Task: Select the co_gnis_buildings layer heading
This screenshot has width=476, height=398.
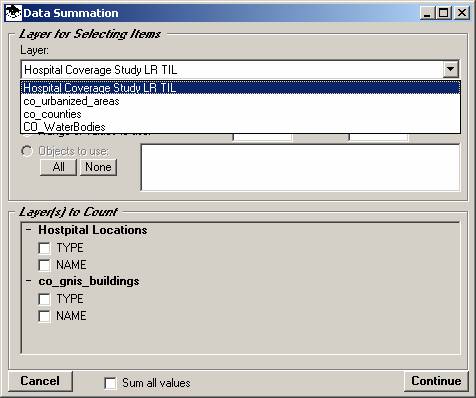Action: tap(89, 281)
